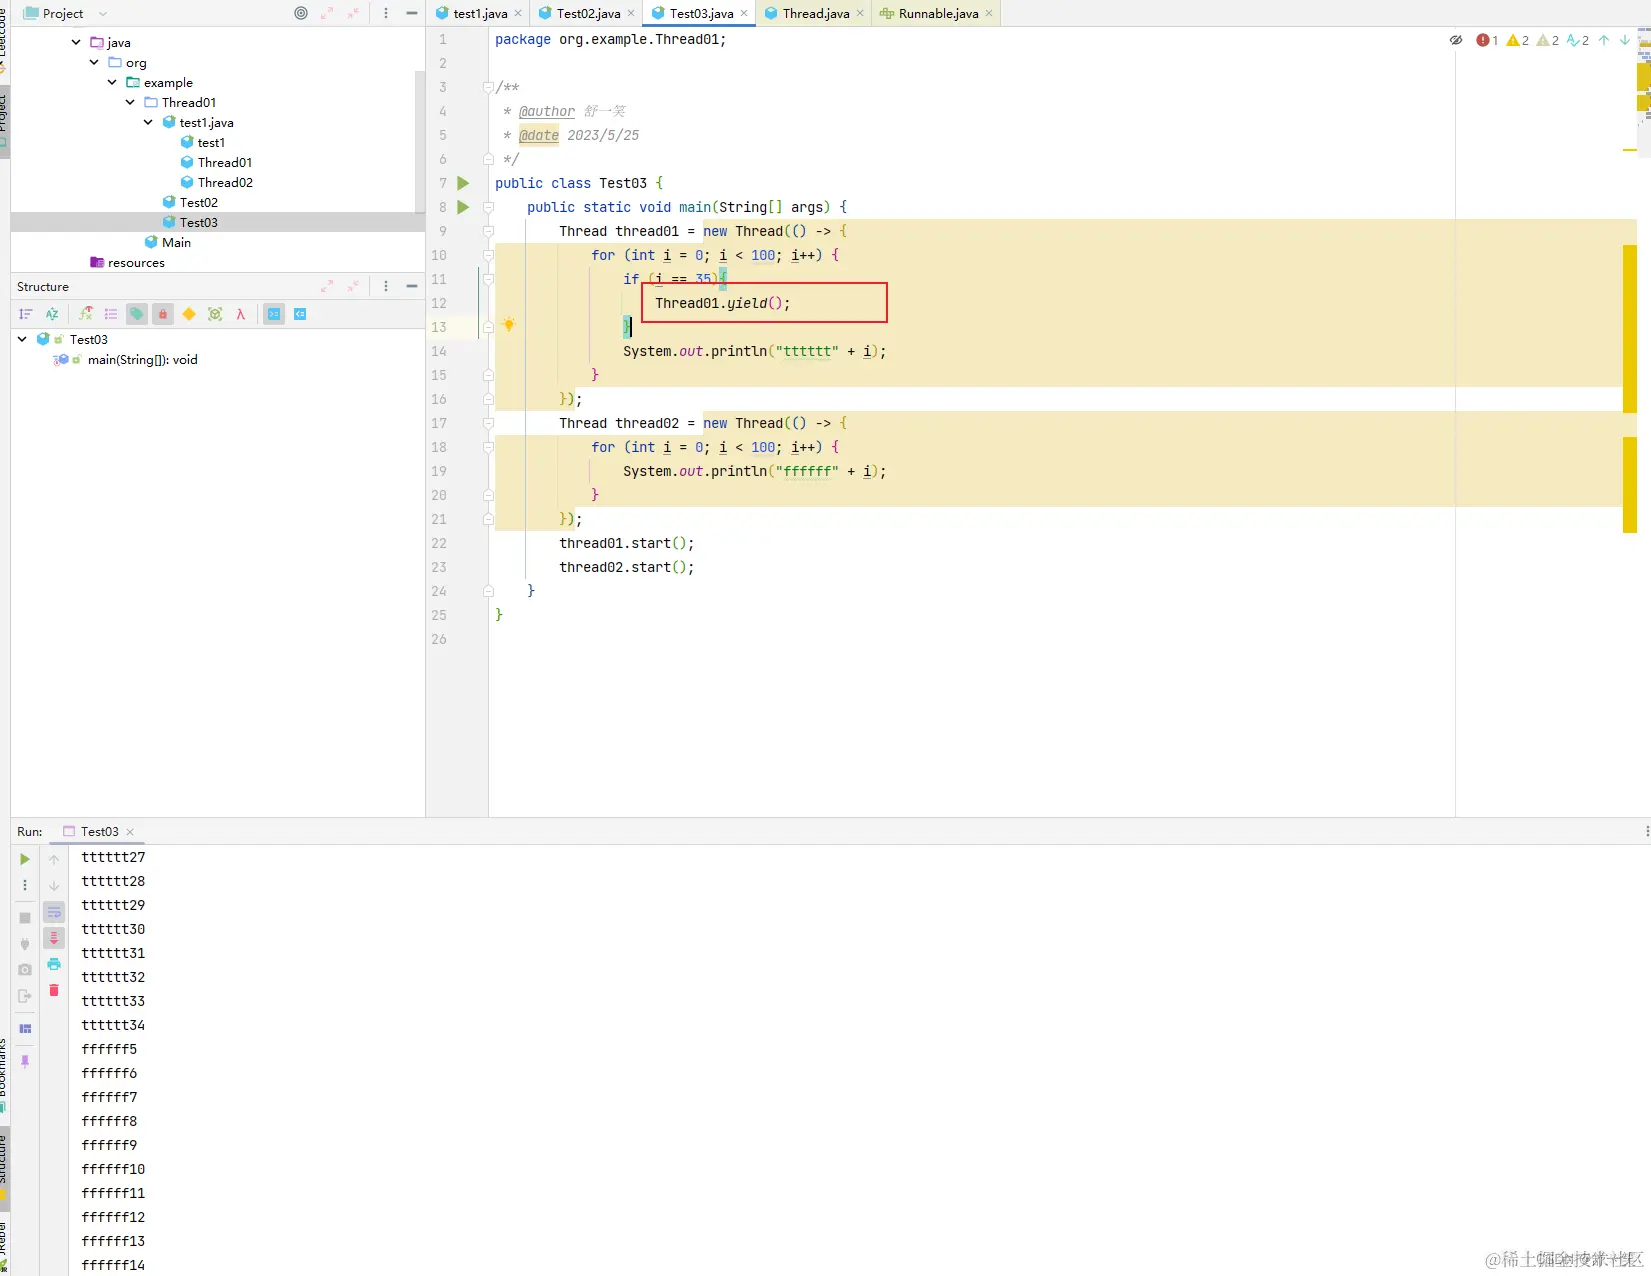Image resolution: width=1651 pixels, height=1276 pixels.
Task: Jump down the stack trace arrow
Action: (x=54, y=885)
